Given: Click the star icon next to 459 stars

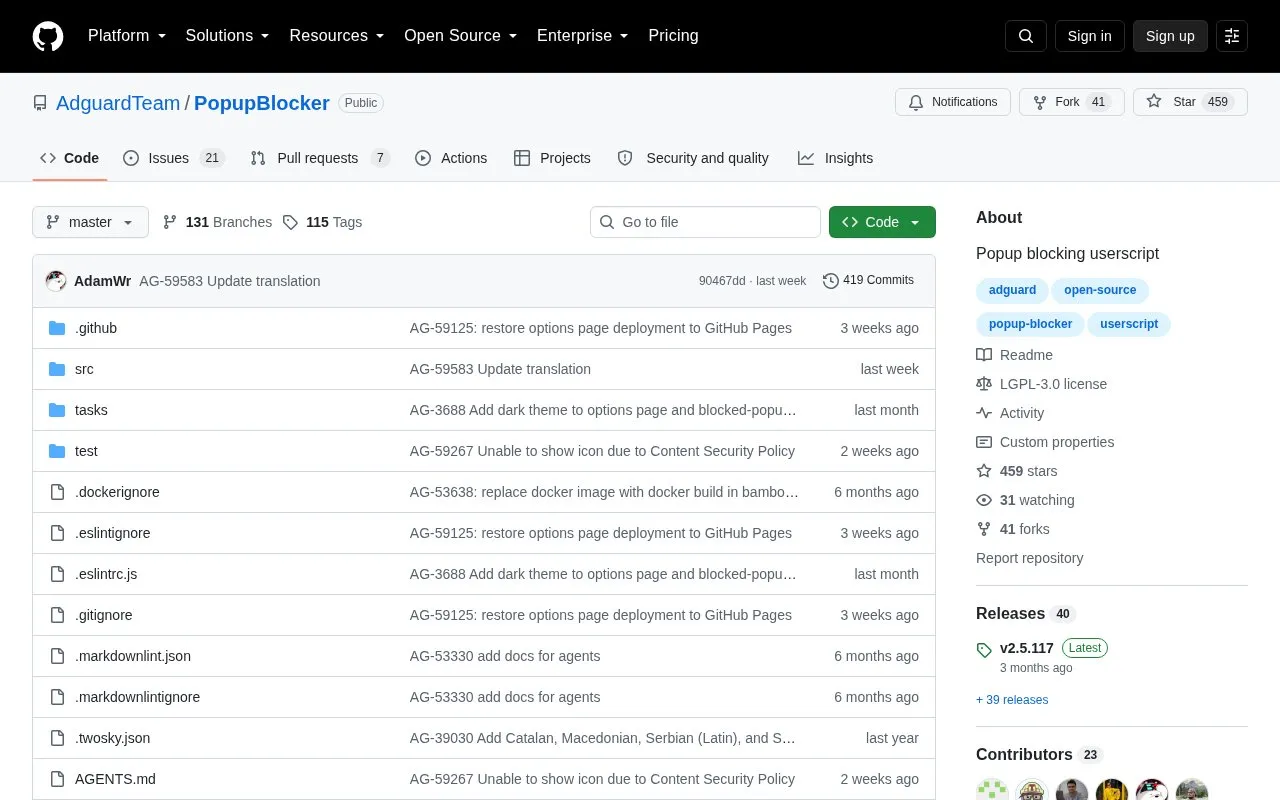Looking at the screenshot, I should pos(984,471).
